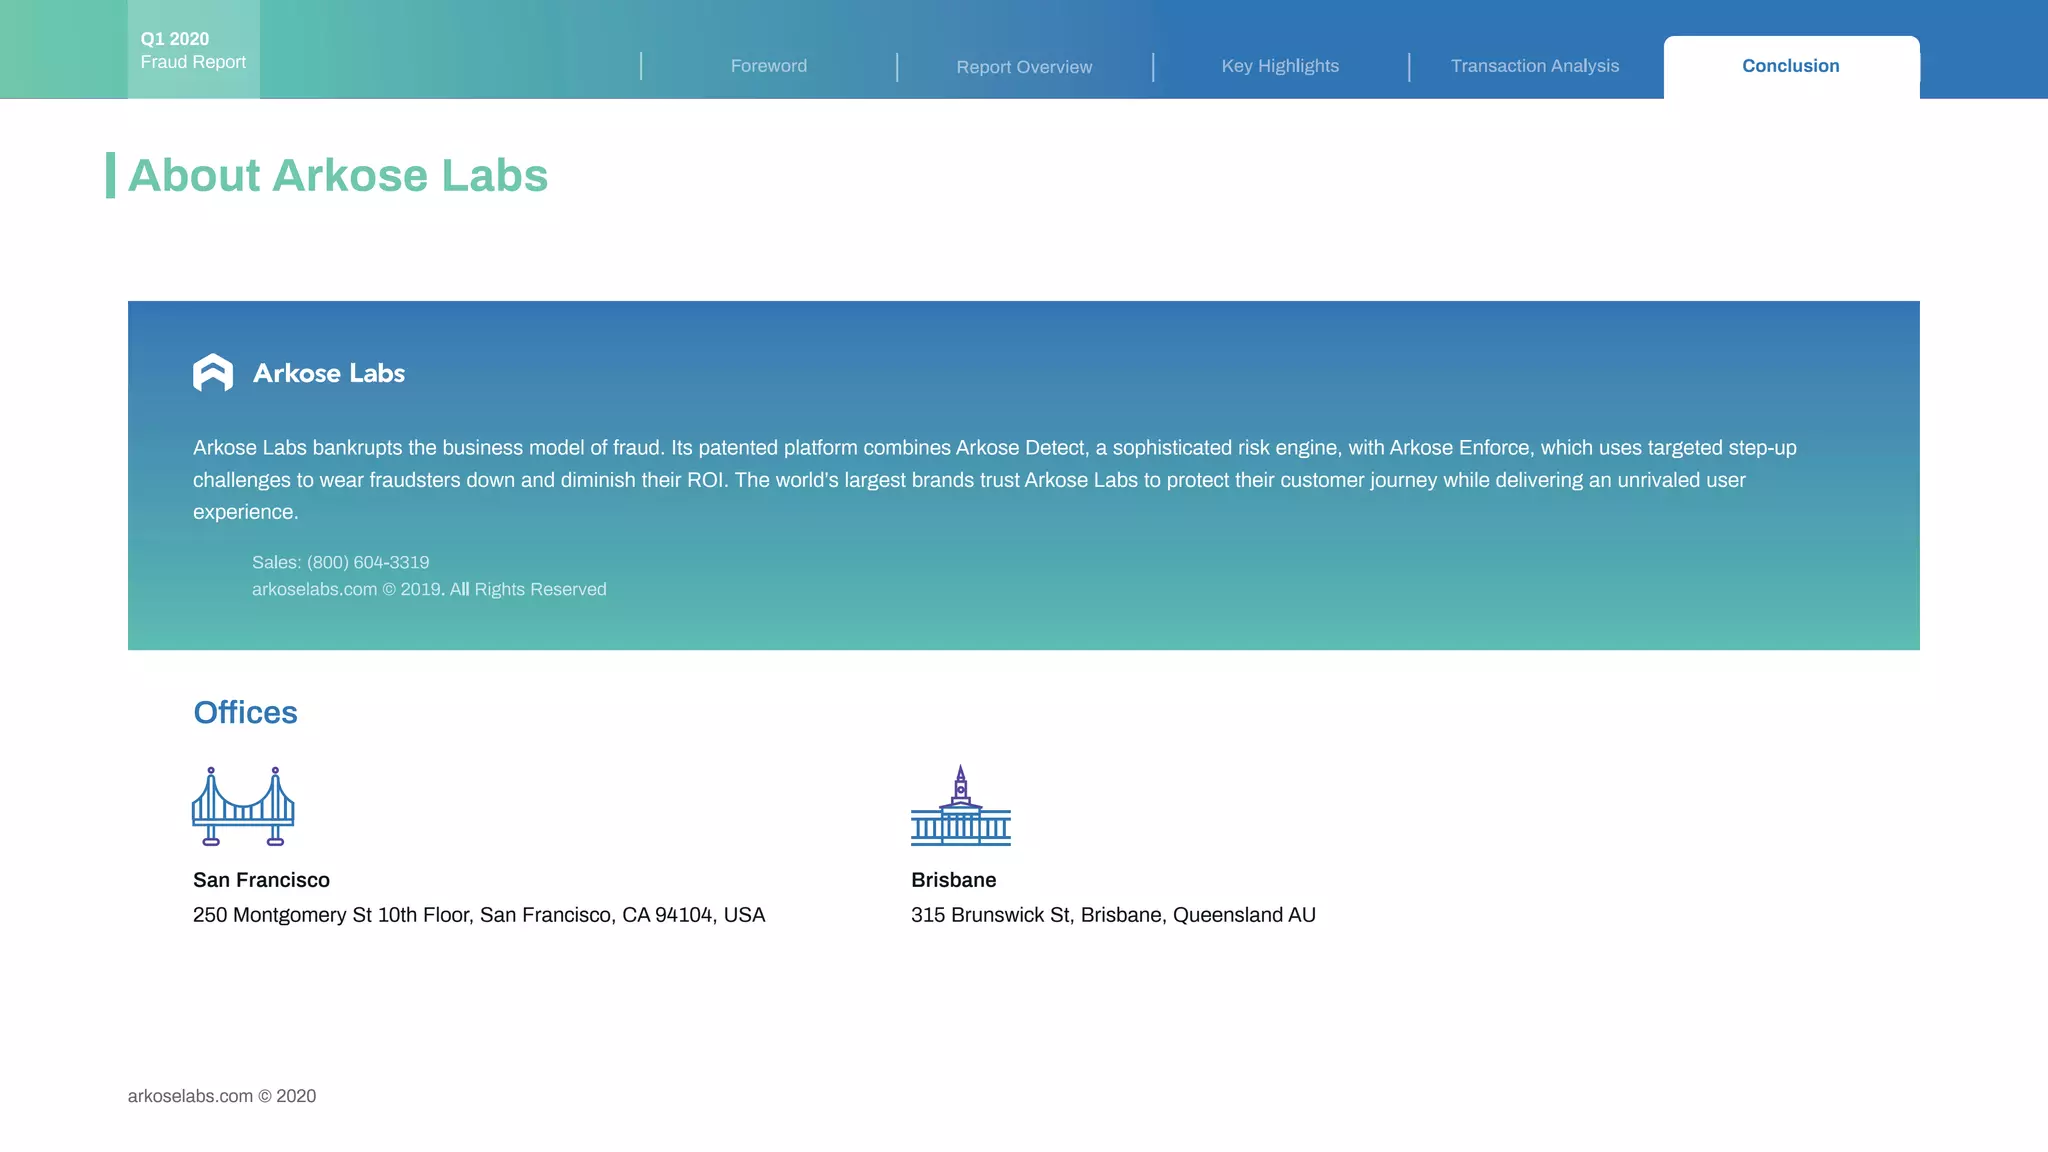Image resolution: width=2048 pixels, height=1152 pixels.
Task: Open Transaction Analysis tab
Action: [1535, 66]
